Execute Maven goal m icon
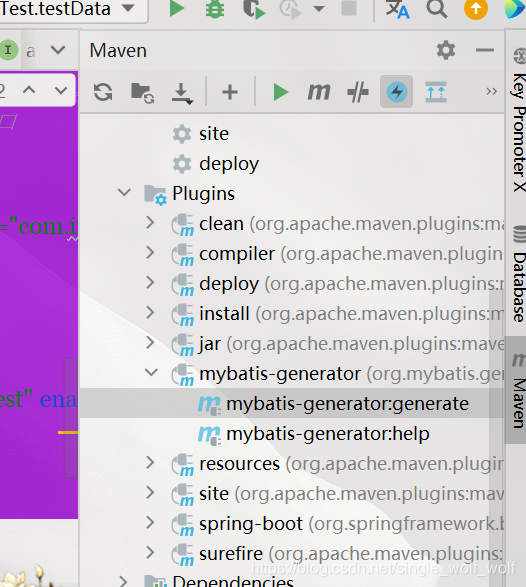The width and height of the screenshot is (526, 587). click(319, 92)
